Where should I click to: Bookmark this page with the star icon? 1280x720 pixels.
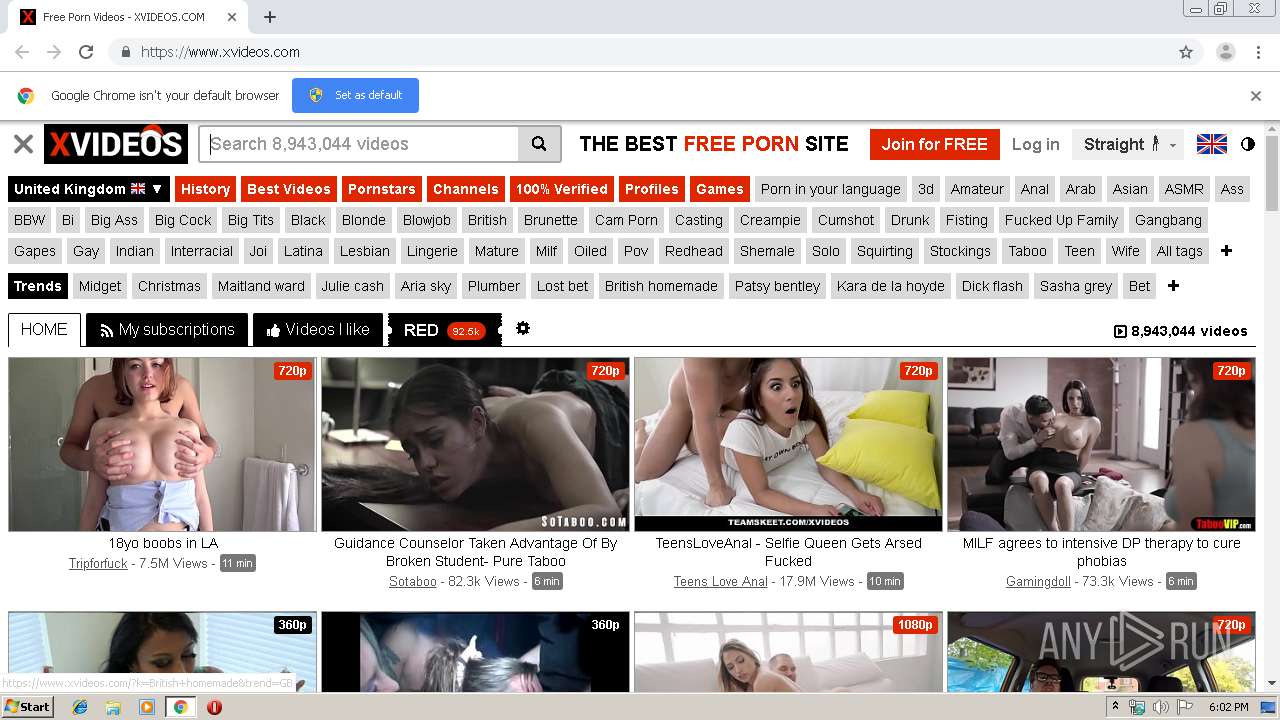pyautogui.click(x=1186, y=52)
